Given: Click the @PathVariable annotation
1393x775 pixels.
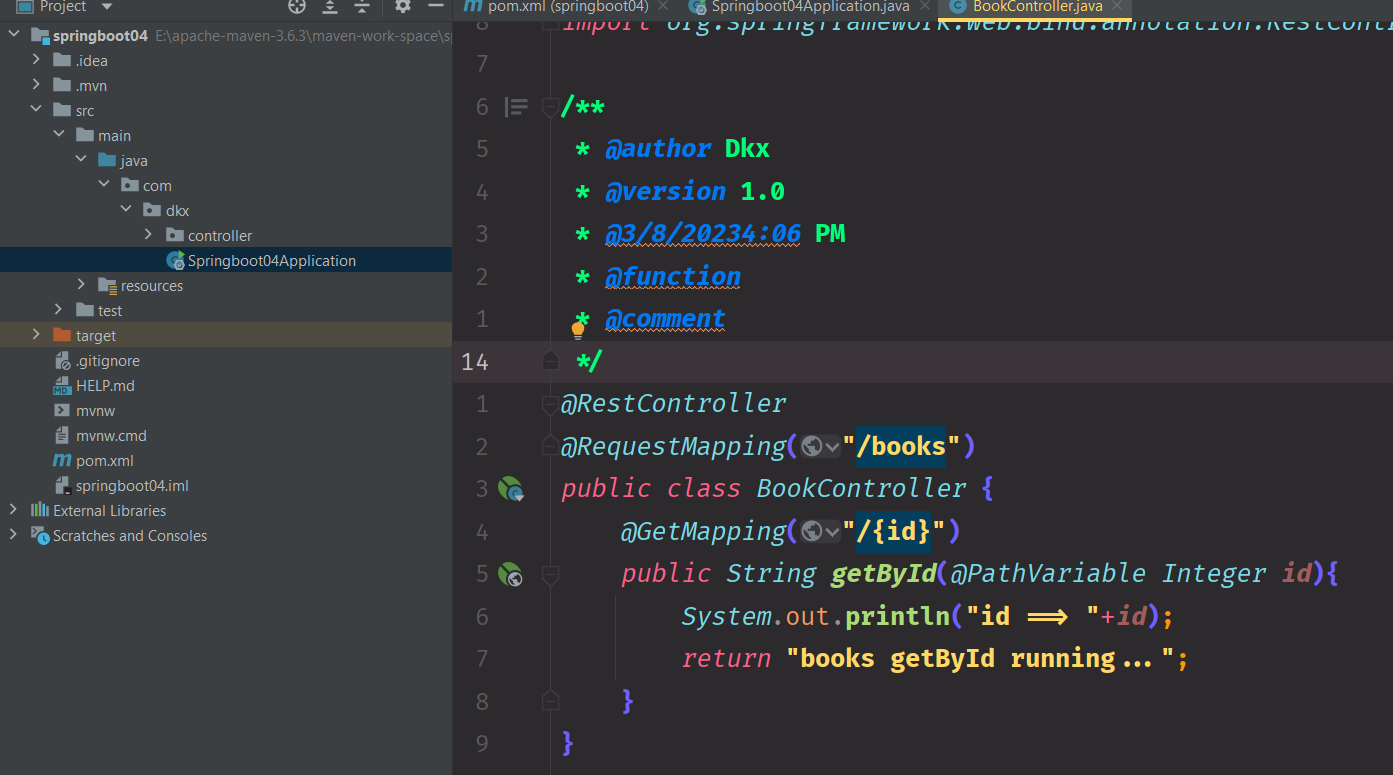Looking at the screenshot, I should pyautogui.click(x=1048, y=574).
